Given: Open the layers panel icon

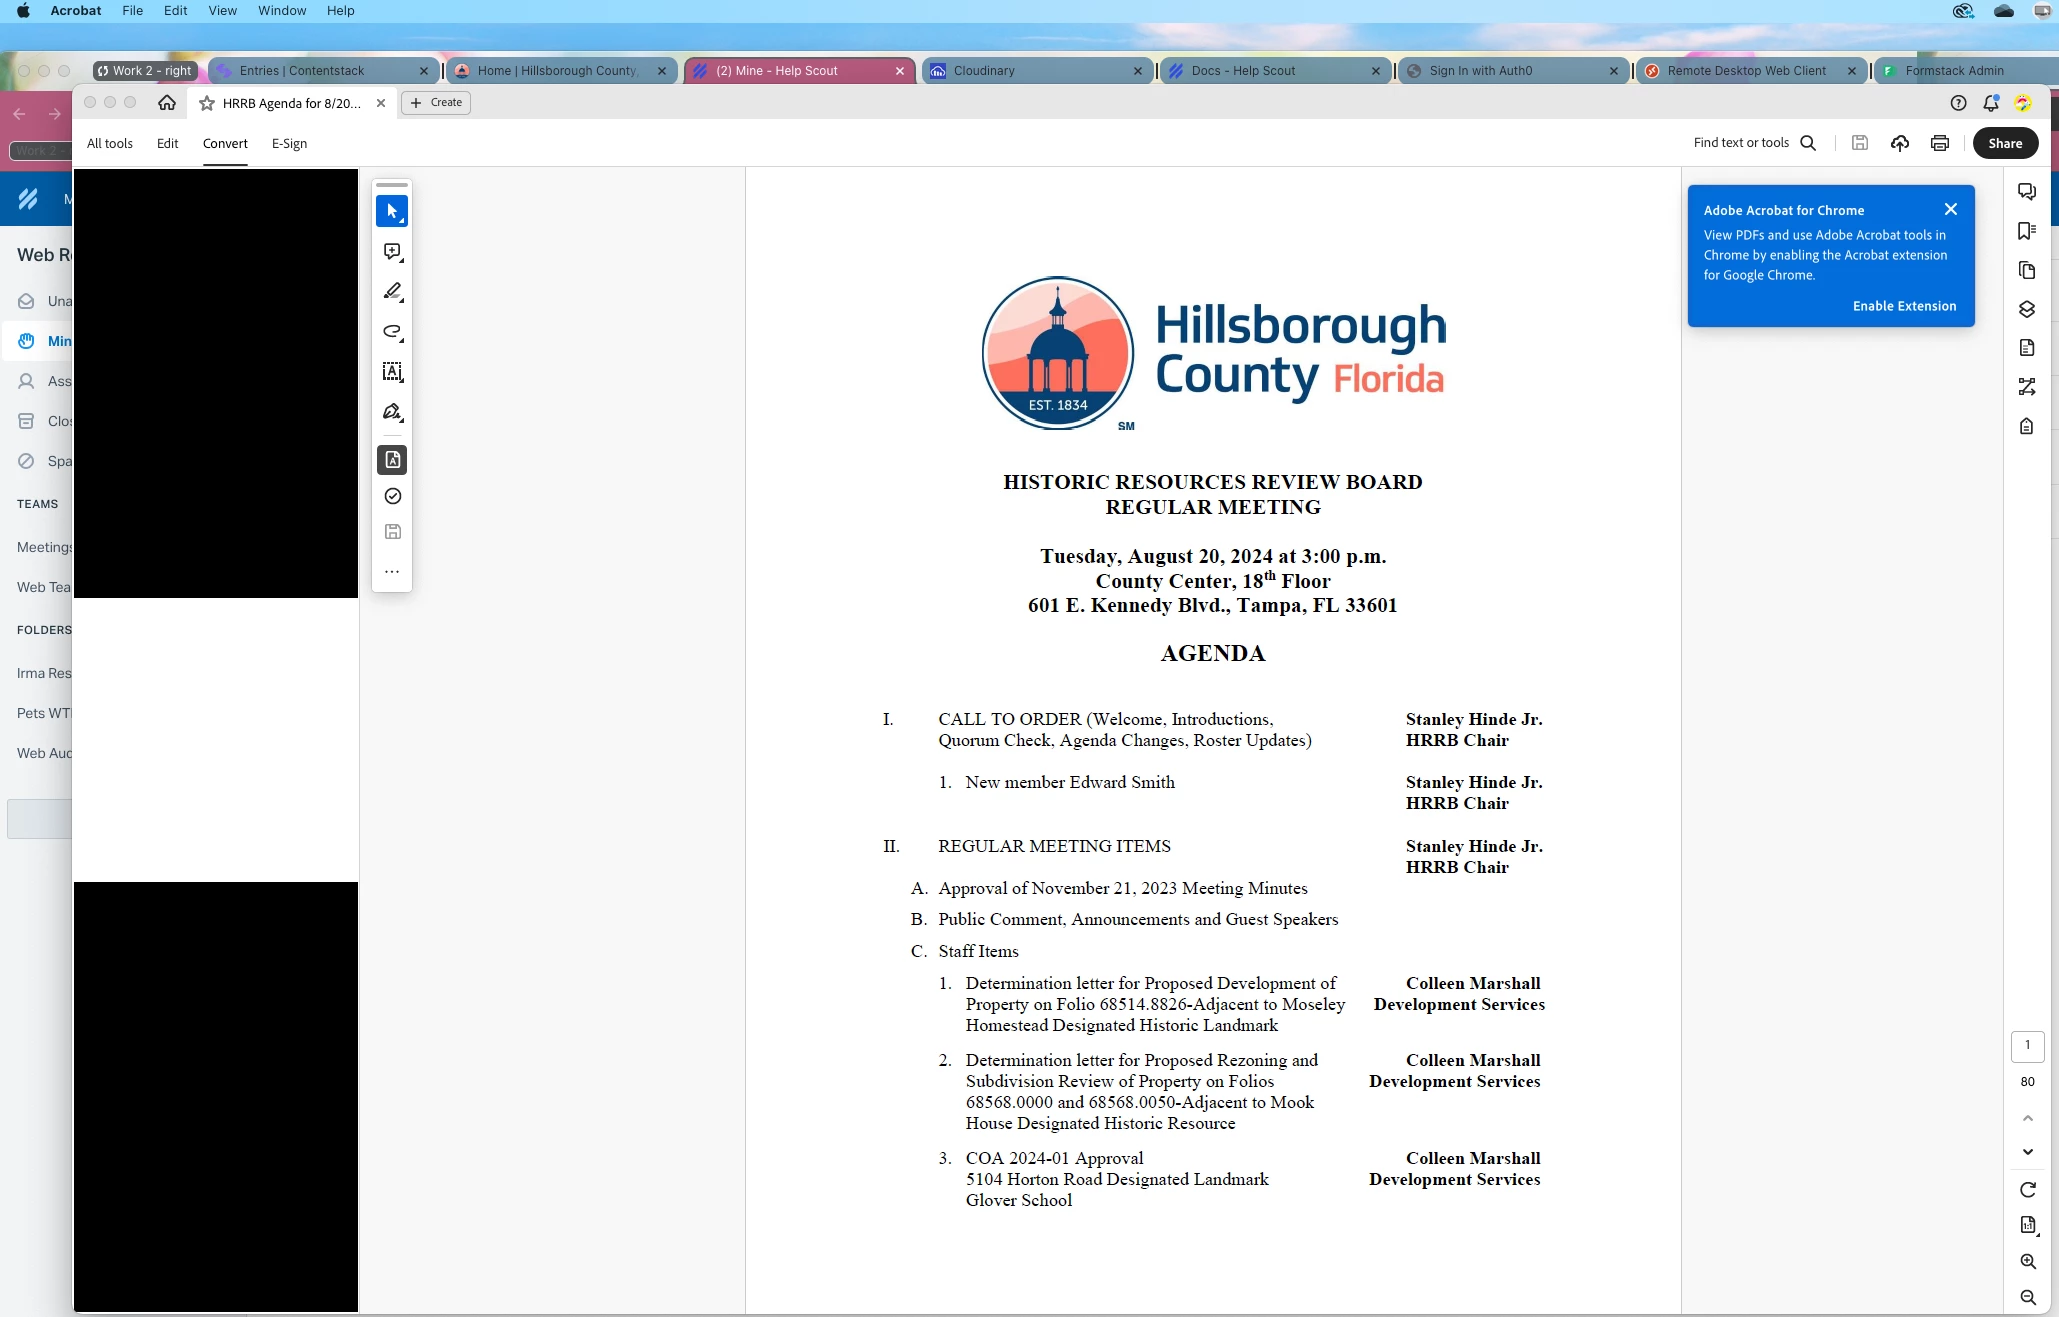Looking at the screenshot, I should pyautogui.click(x=2027, y=309).
